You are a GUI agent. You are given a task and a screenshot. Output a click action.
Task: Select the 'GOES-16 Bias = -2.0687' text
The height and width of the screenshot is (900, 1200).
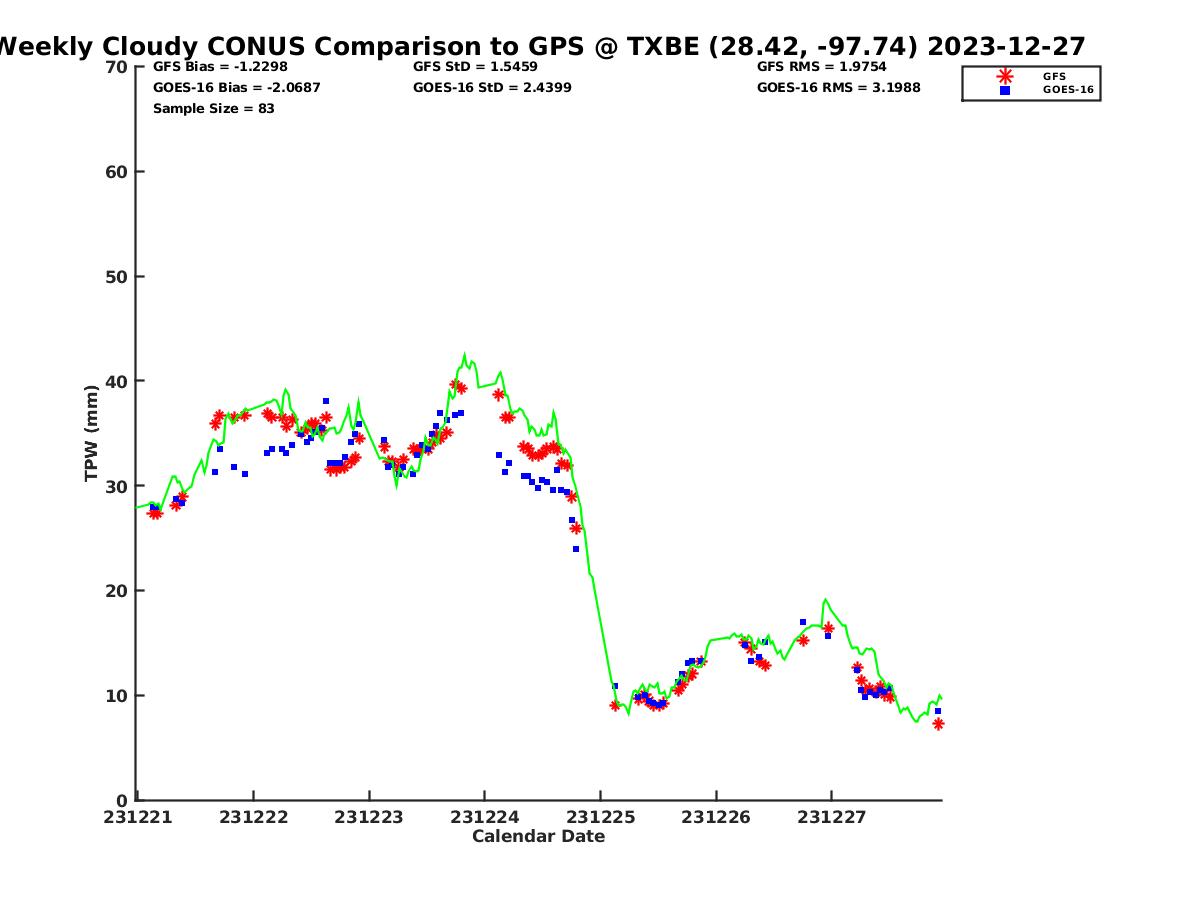coord(237,88)
